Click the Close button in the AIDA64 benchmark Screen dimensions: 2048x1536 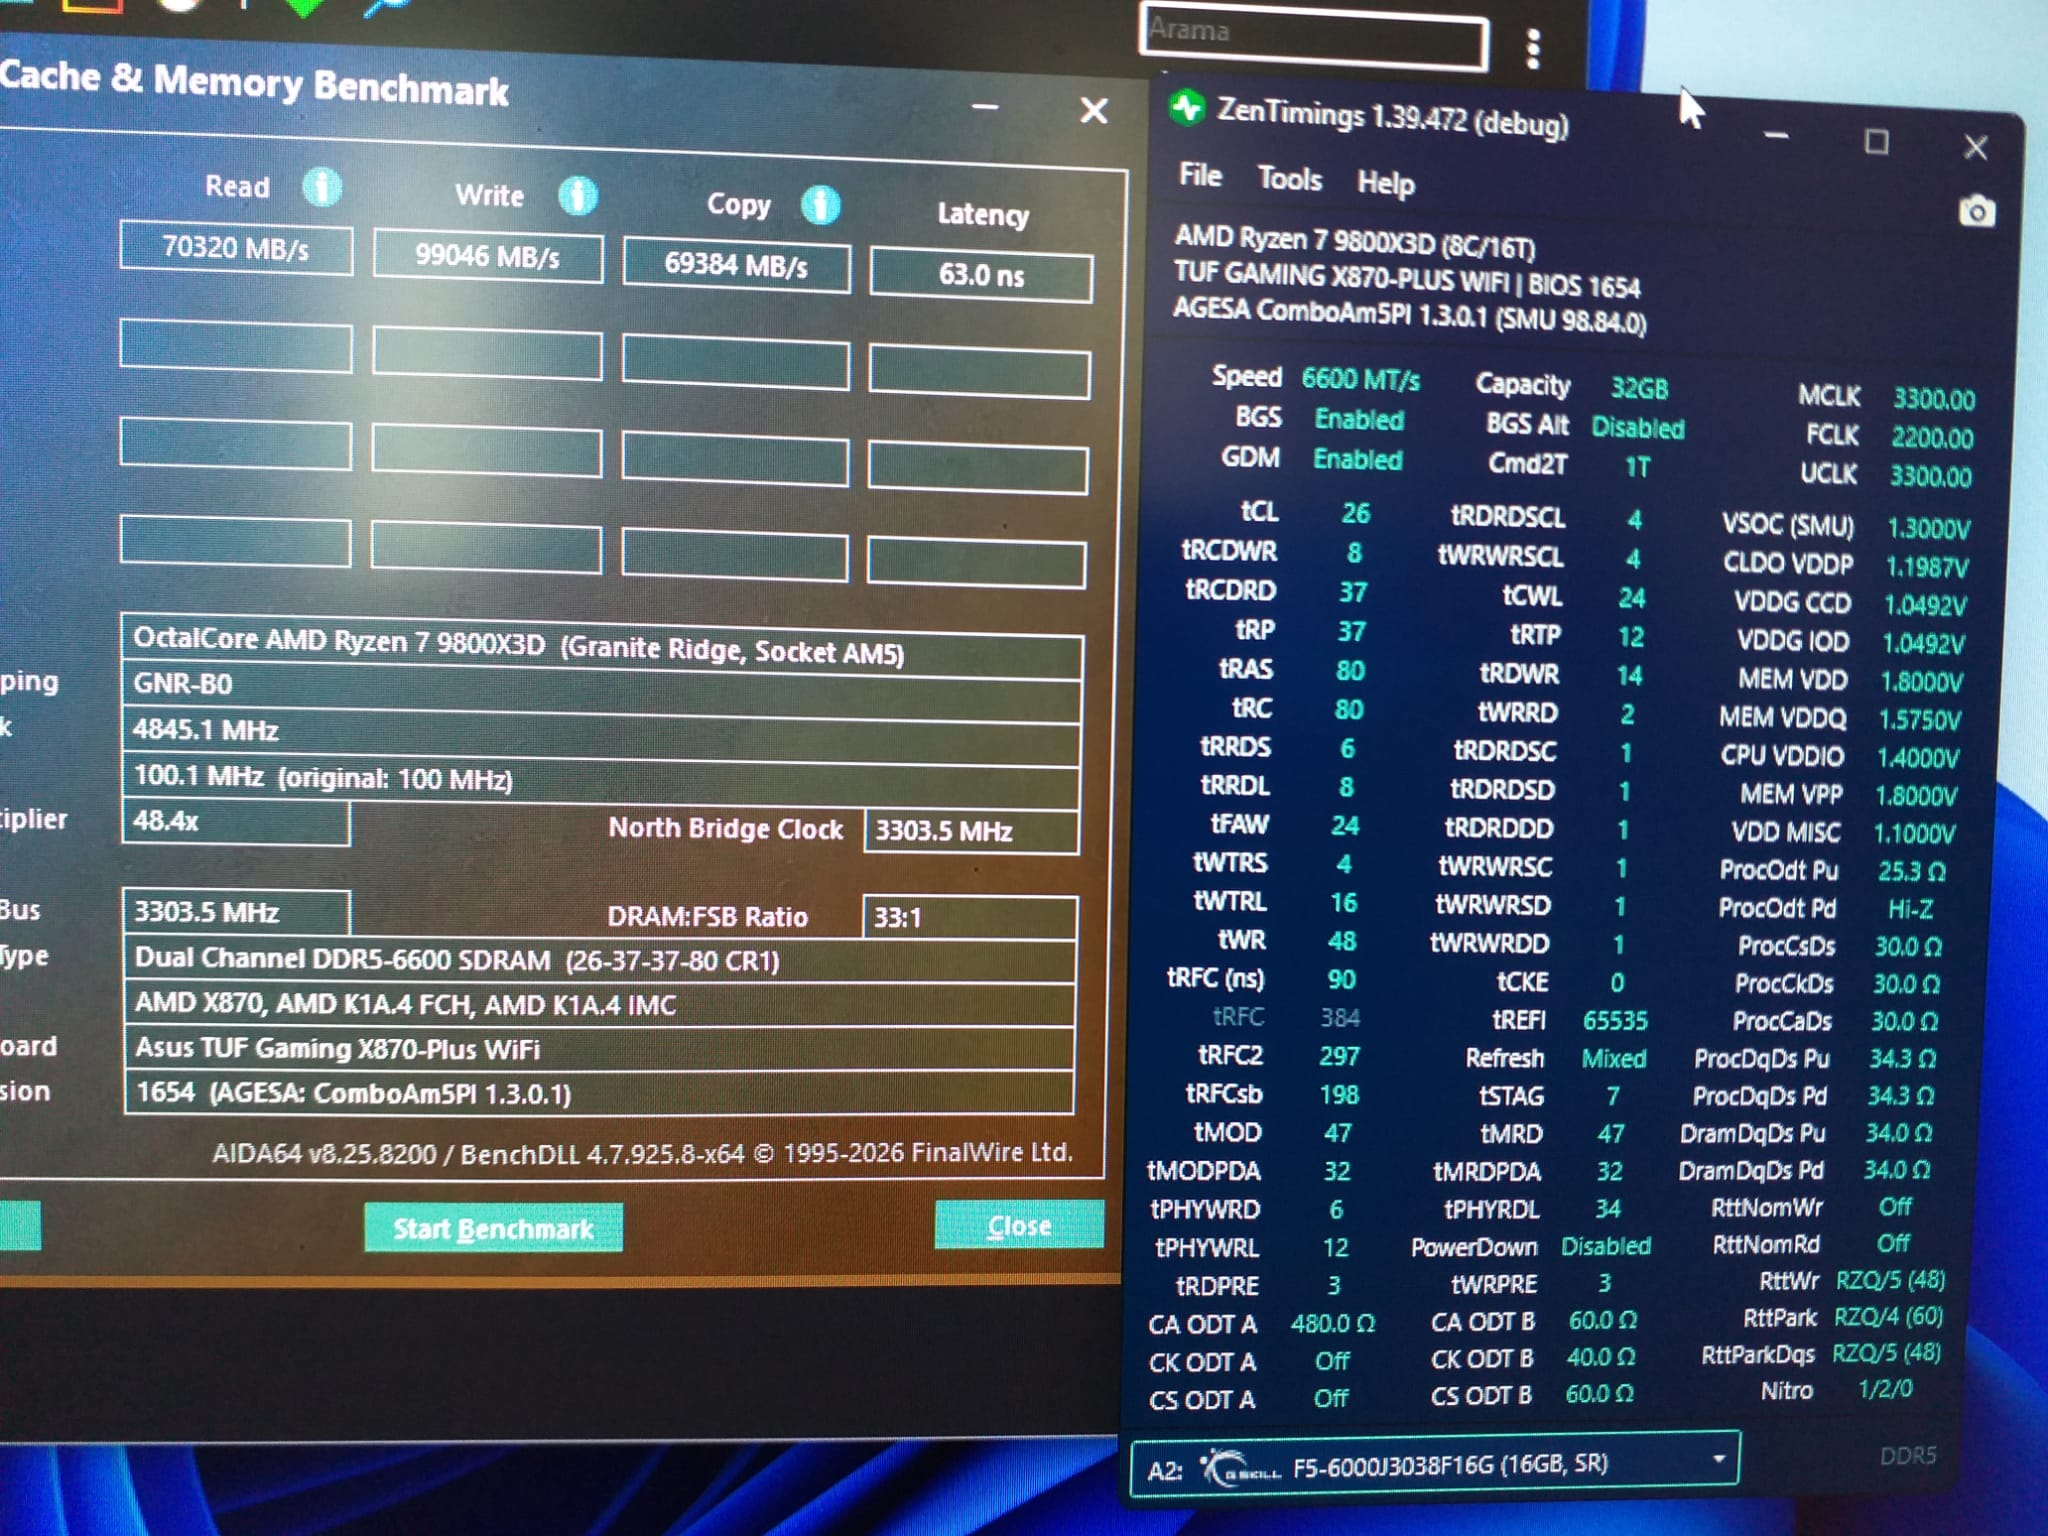(x=1019, y=1225)
